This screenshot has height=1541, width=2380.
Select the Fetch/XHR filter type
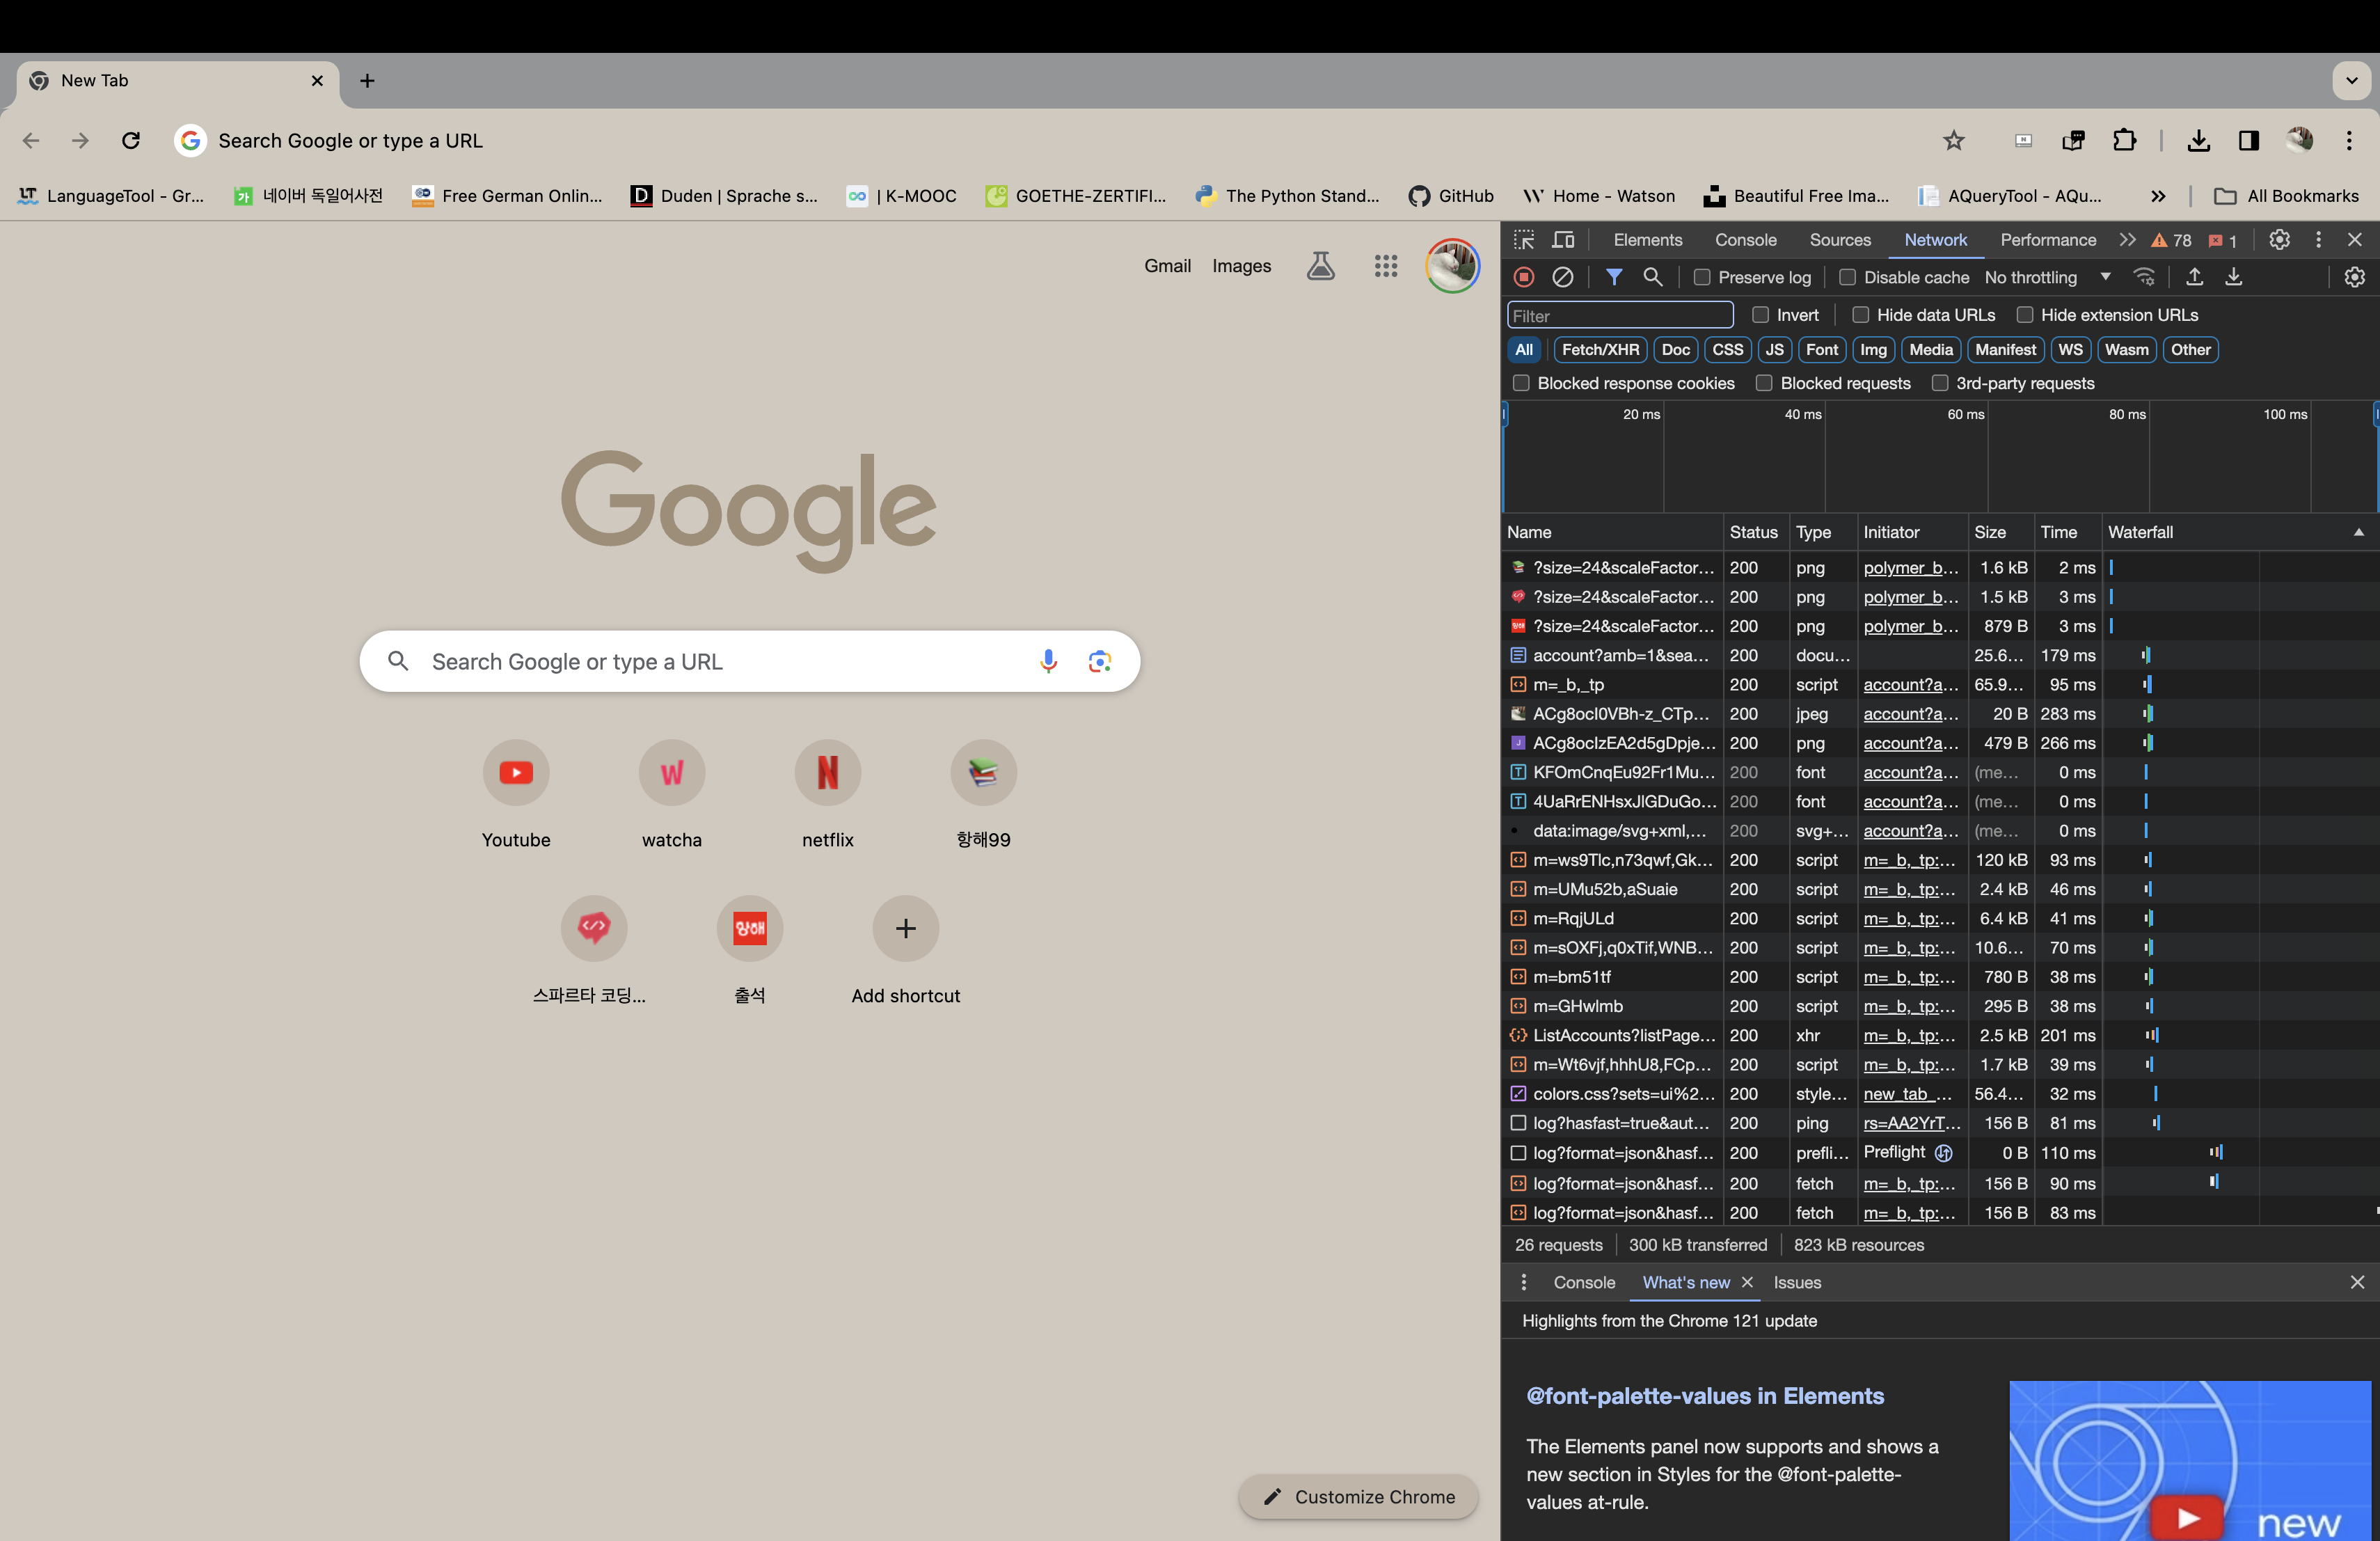click(x=1599, y=350)
